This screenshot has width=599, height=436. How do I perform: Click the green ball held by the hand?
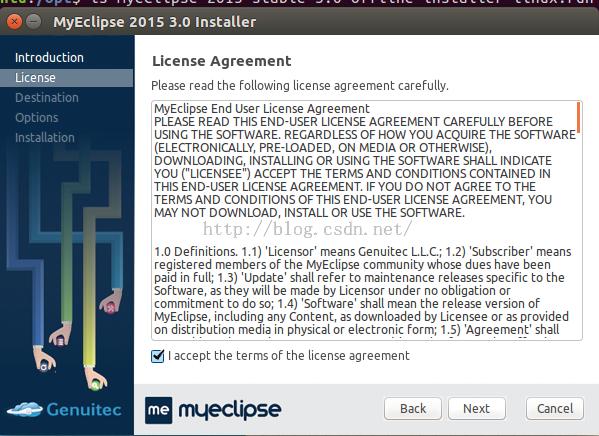(96, 384)
